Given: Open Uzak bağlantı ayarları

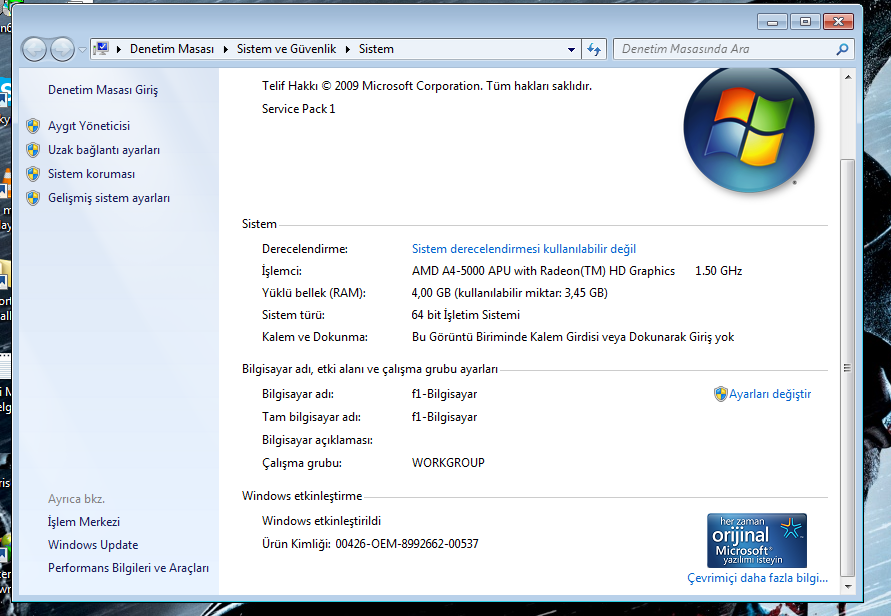Looking at the screenshot, I should tap(104, 150).
